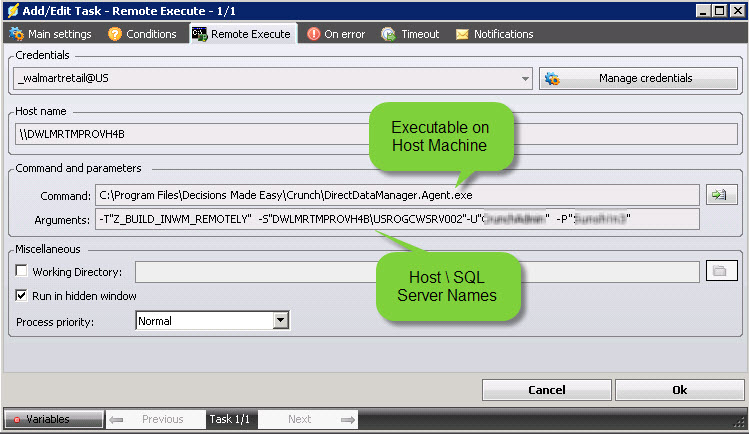This screenshot has width=749, height=434.
Task: Enable the Working Directory checkbox
Action: [x=22, y=272]
